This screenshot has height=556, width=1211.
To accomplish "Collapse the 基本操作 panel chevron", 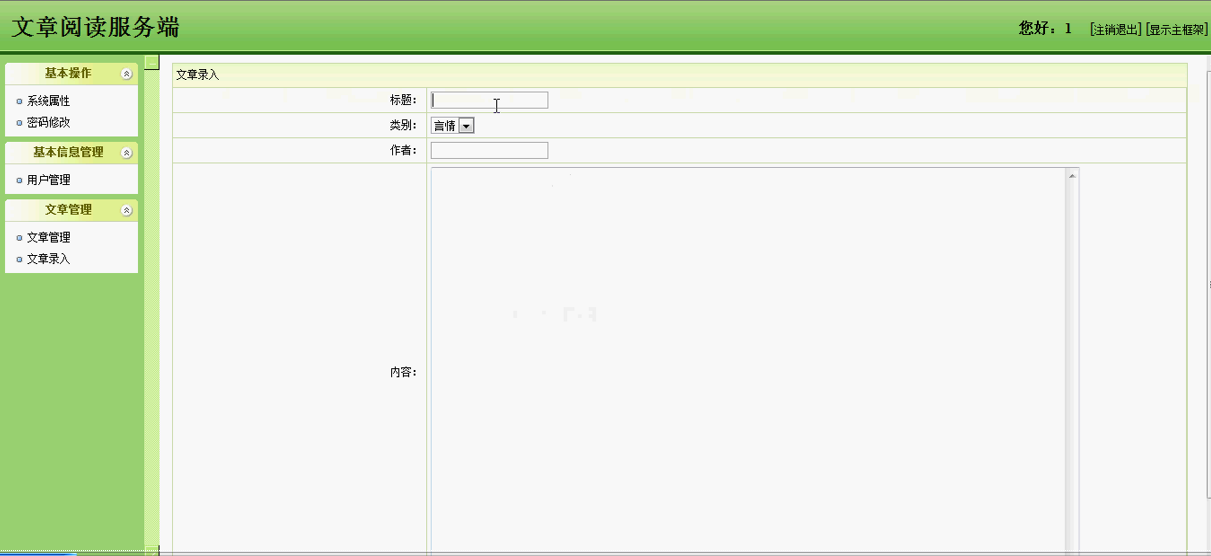I will pyautogui.click(x=126, y=74).
